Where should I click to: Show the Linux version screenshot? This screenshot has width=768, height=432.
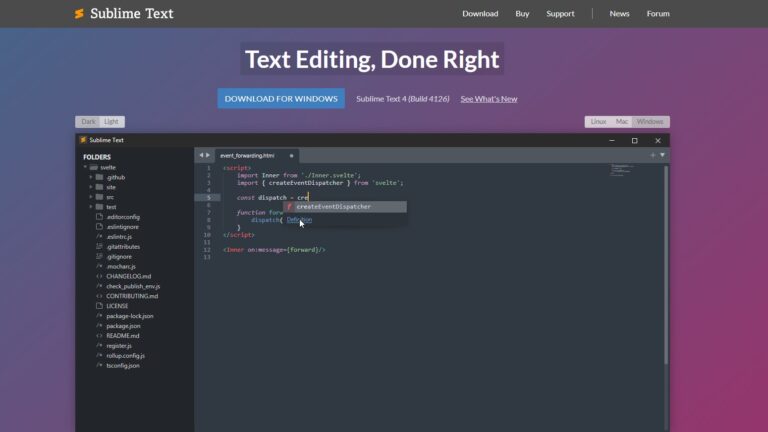[598, 121]
